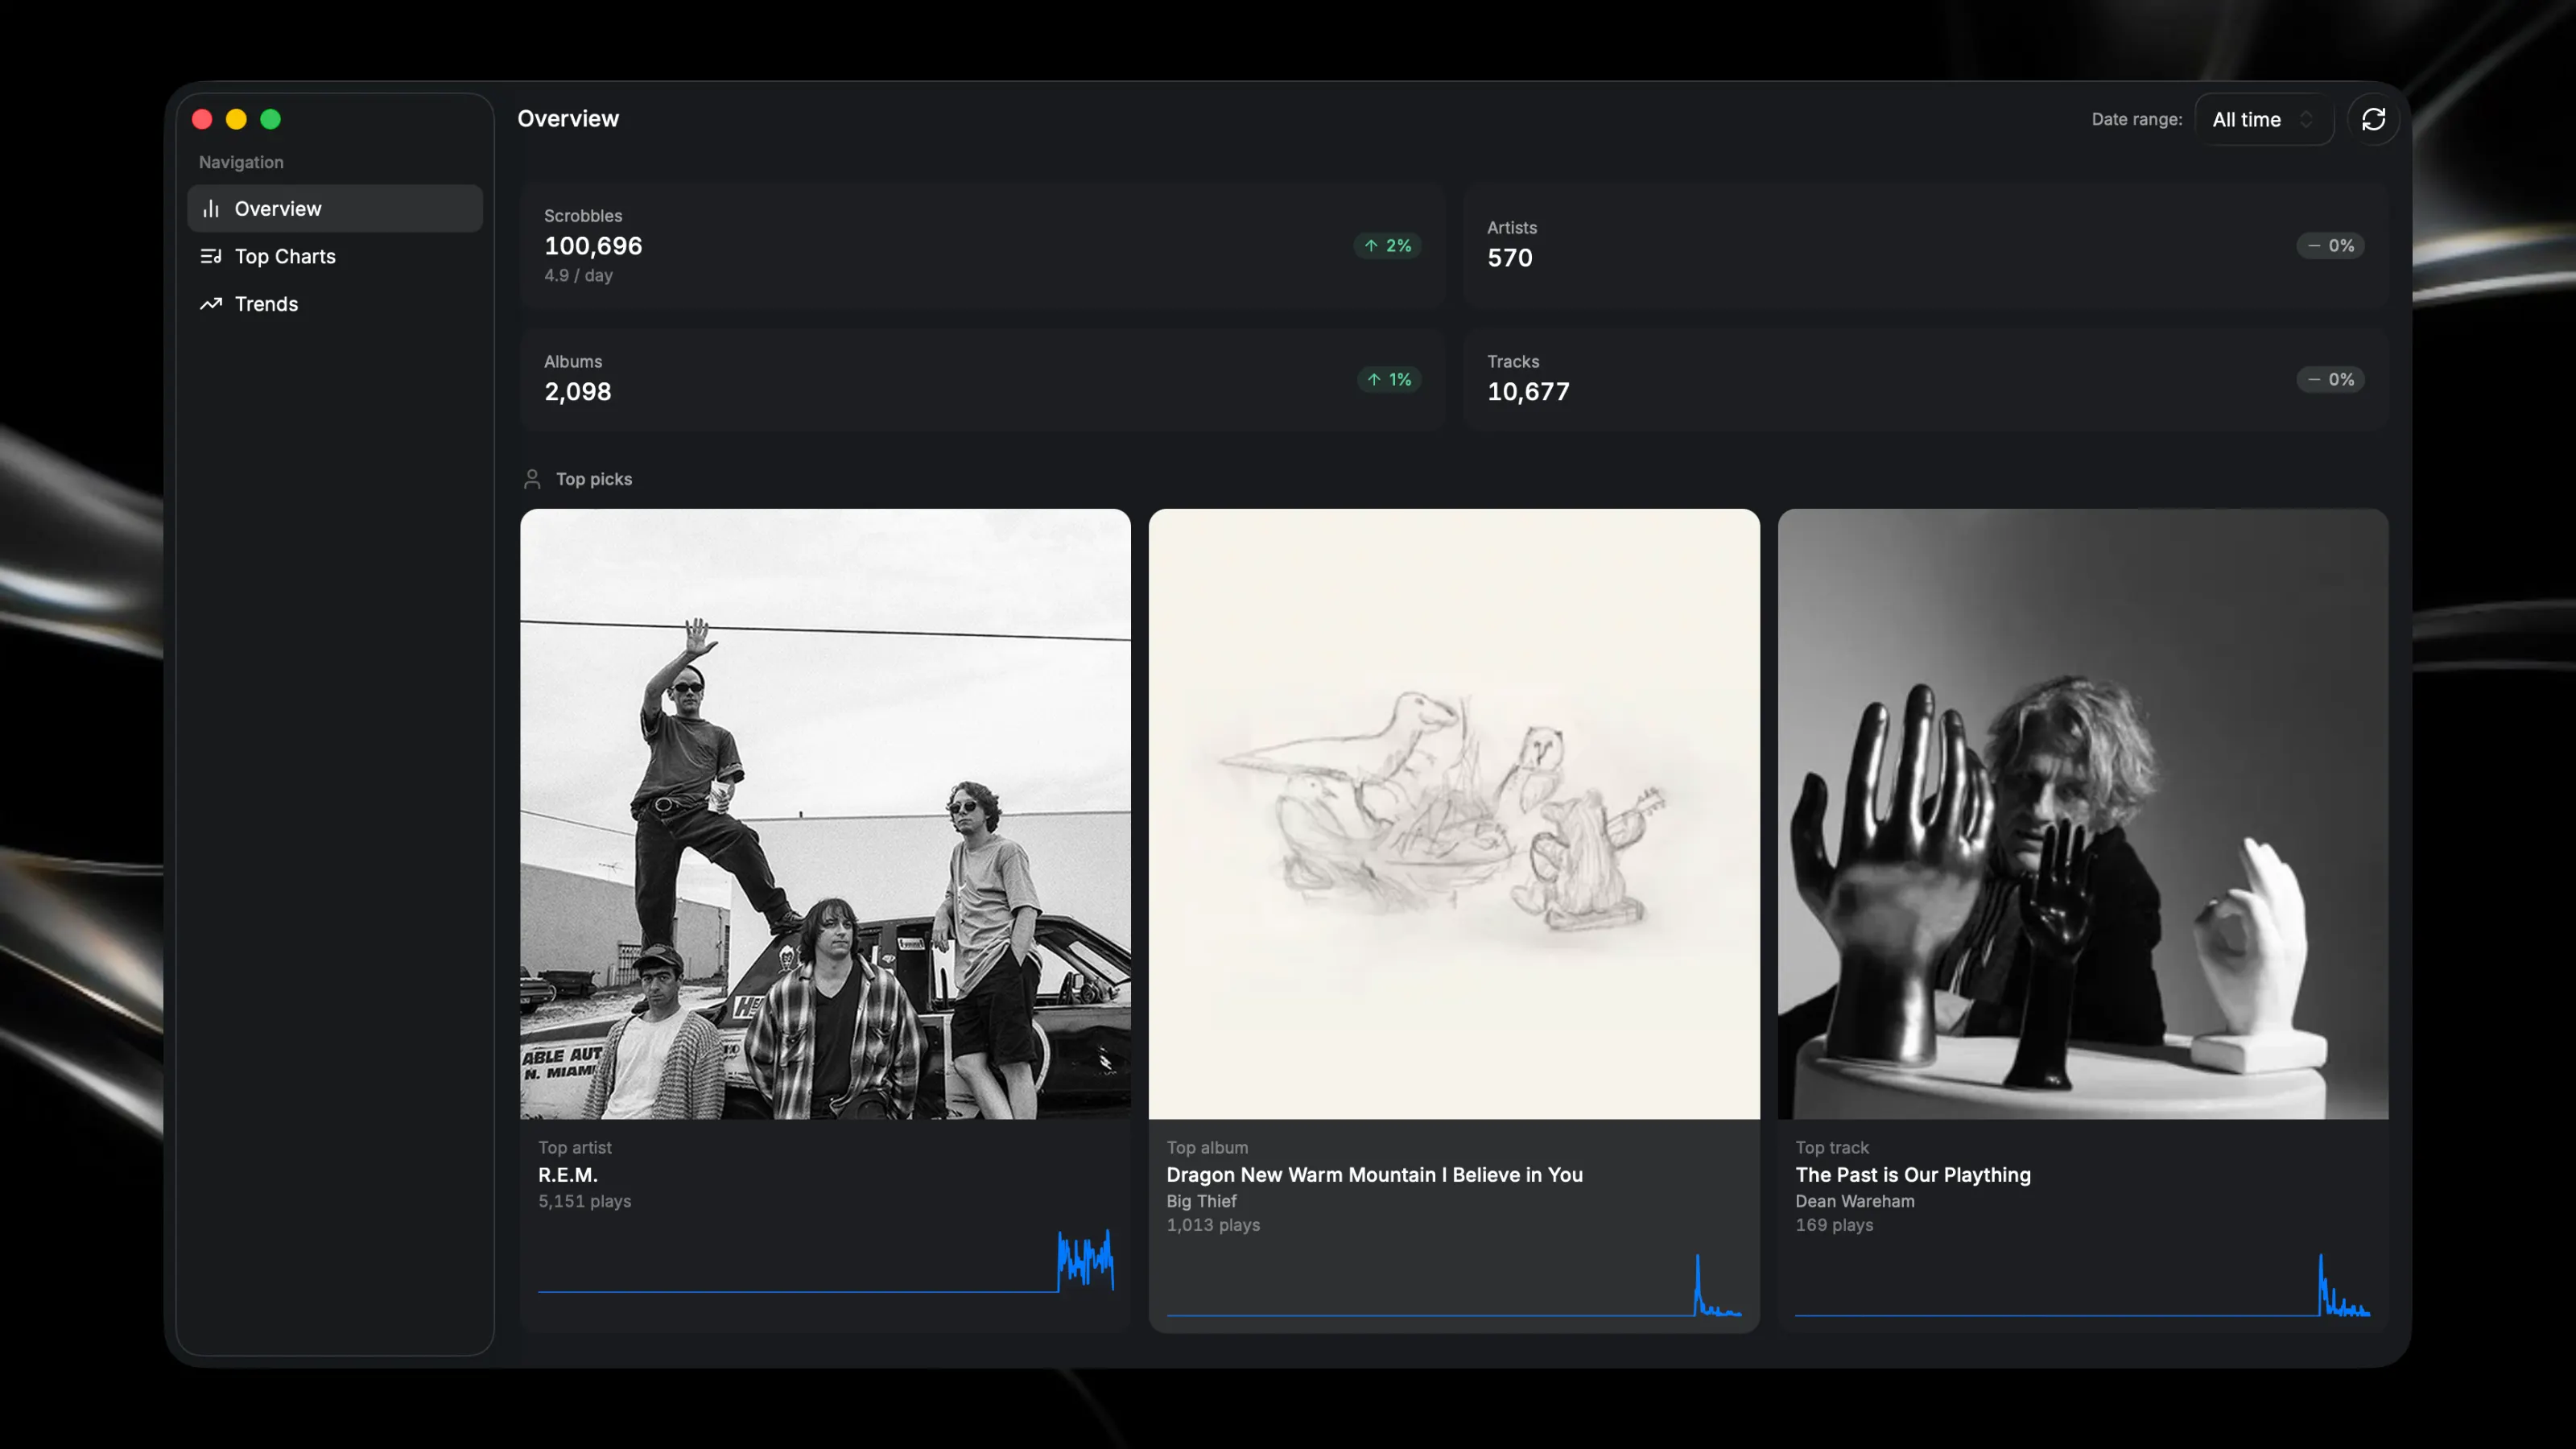Click the 5,151 plays label
This screenshot has width=2576, height=1449.
click(585, 1201)
